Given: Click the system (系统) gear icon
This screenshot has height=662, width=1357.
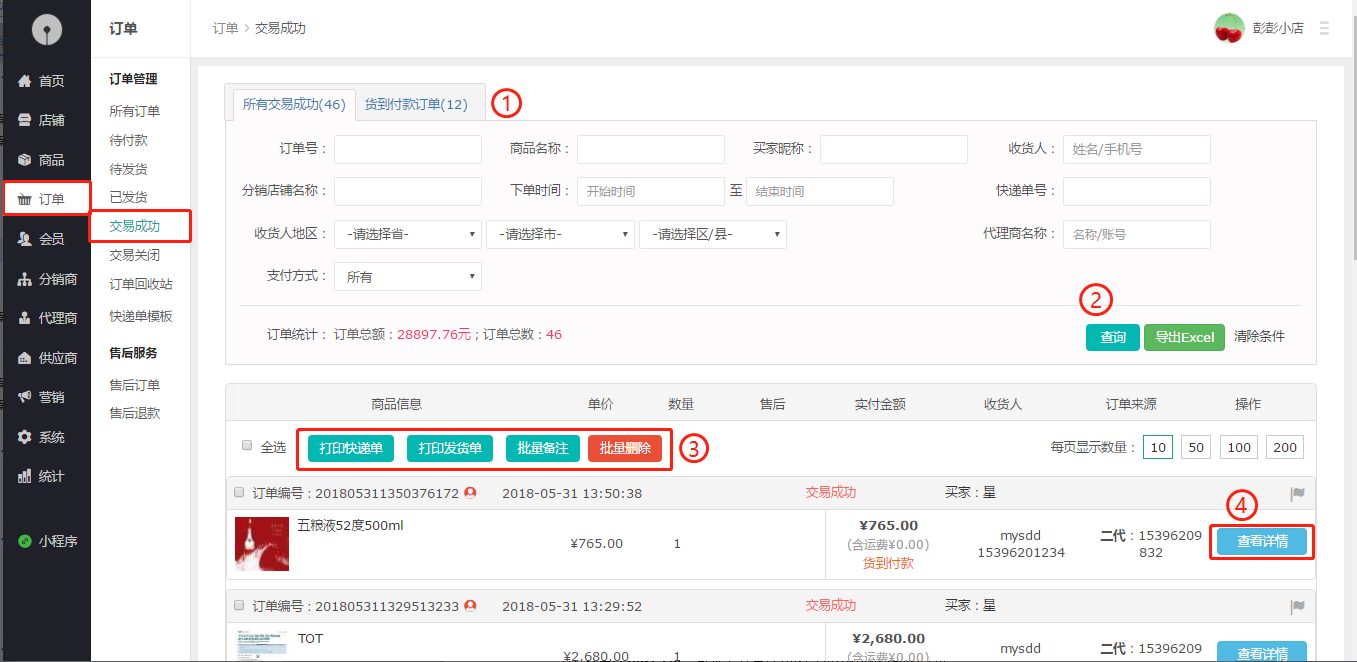Looking at the screenshot, I should (25, 437).
